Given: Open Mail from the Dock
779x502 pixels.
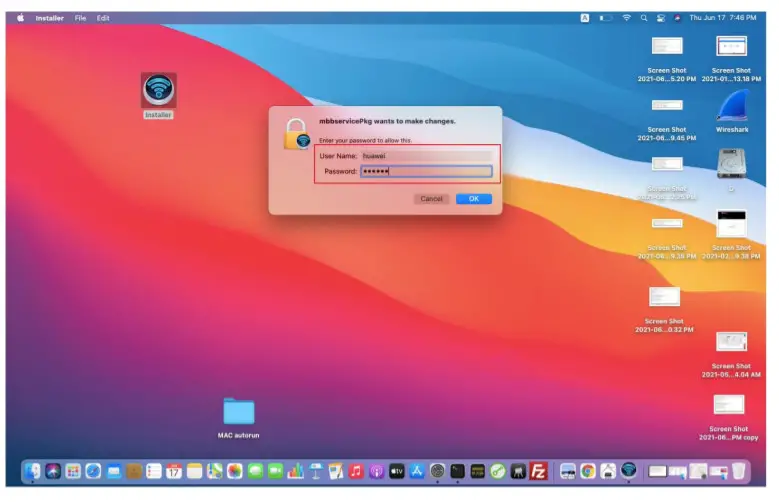Looking at the screenshot, I should point(114,471).
